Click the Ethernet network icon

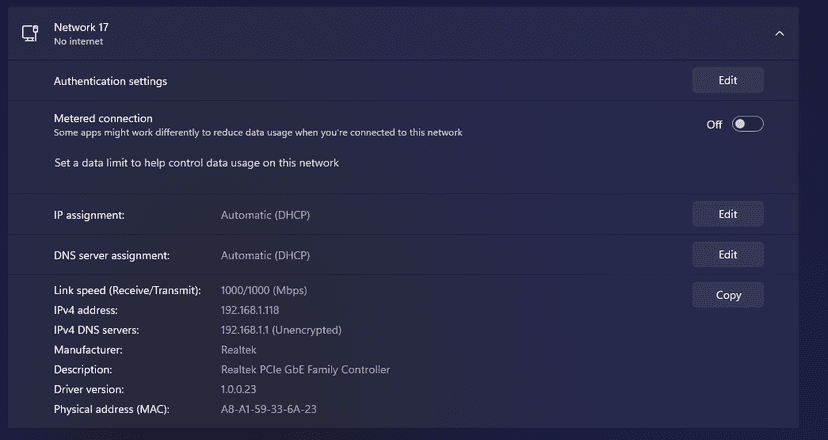[x=30, y=34]
